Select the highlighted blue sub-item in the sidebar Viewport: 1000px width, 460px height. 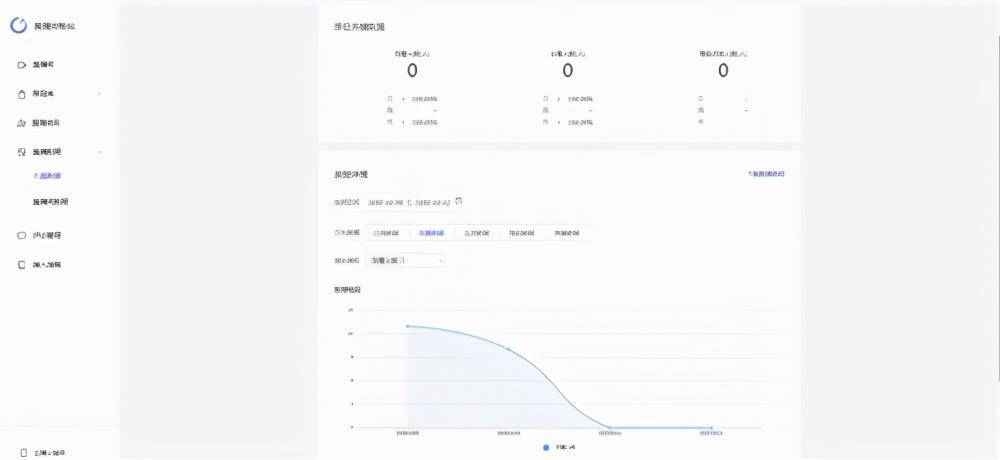point(47,175)
